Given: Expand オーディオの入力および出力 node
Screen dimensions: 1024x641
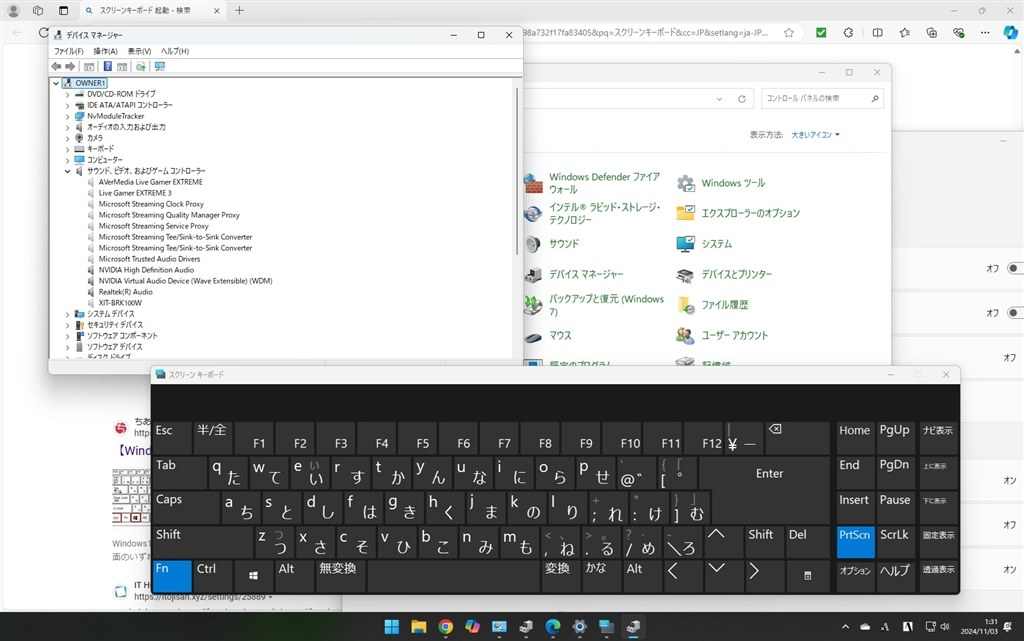Looking at the screenshot, I should pos(67,128).
